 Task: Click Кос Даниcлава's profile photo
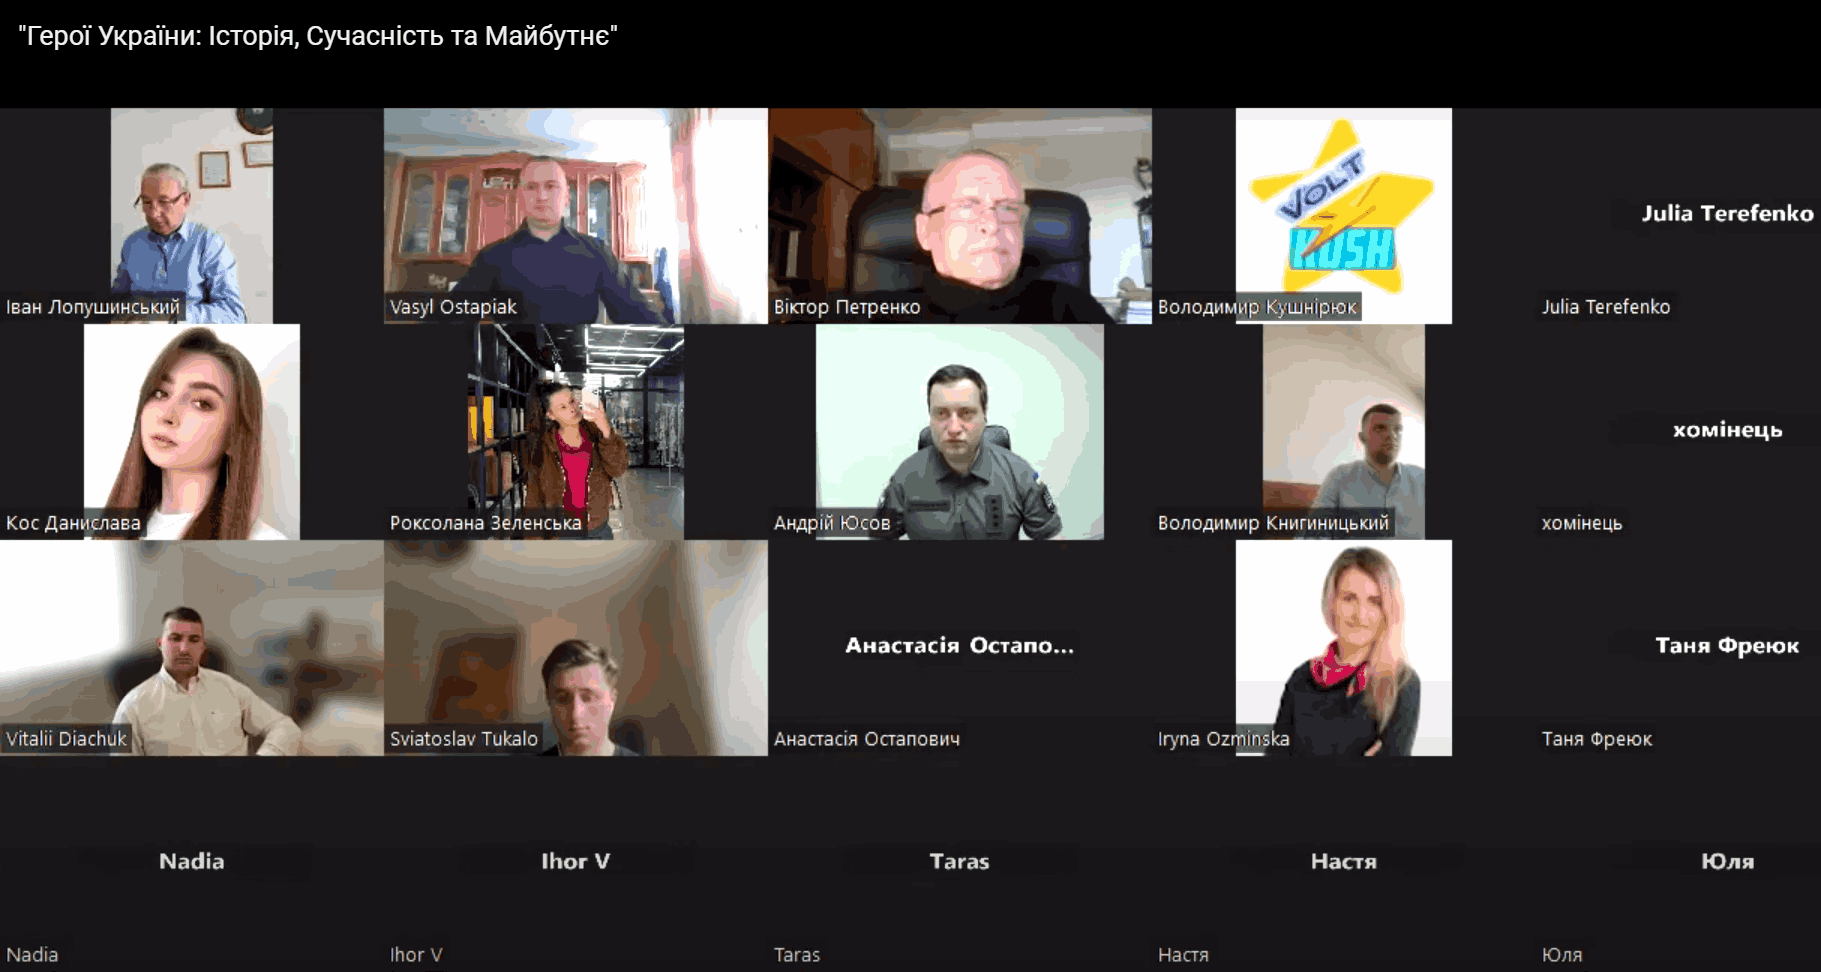coord(192,431)
